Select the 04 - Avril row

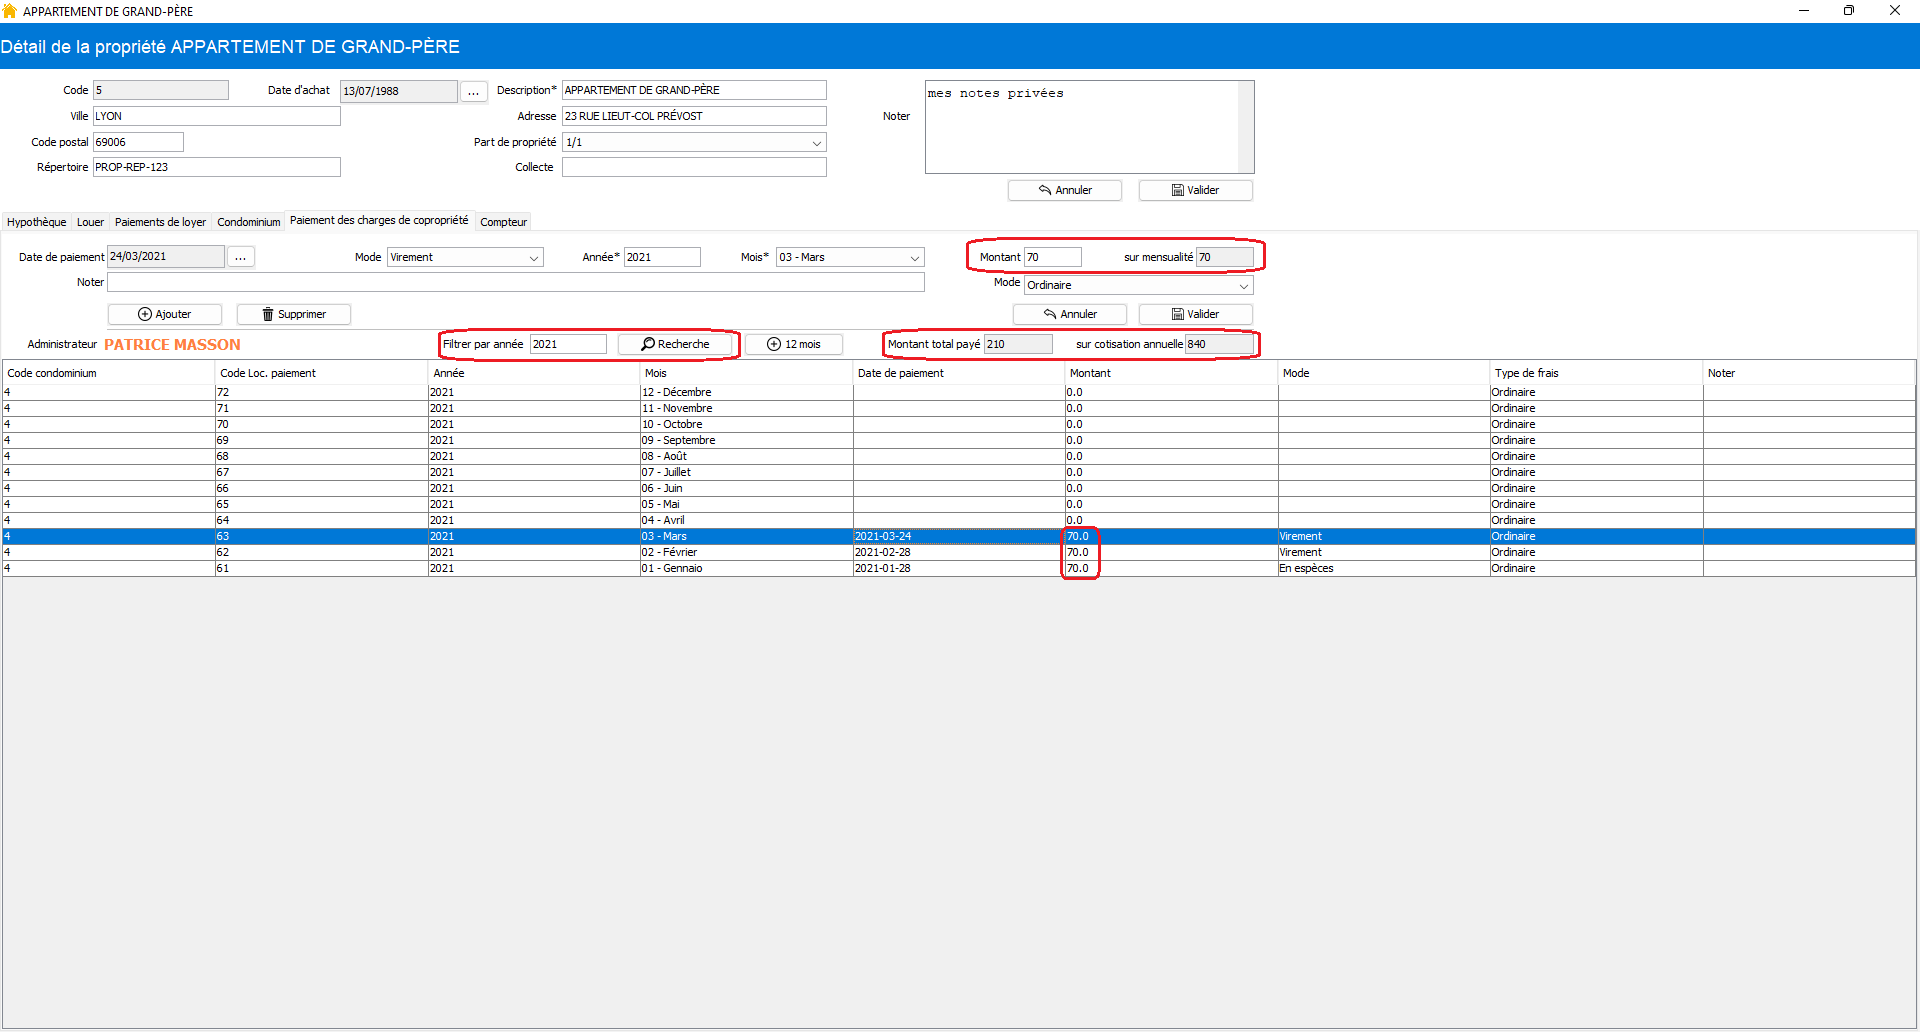(959, 520)
